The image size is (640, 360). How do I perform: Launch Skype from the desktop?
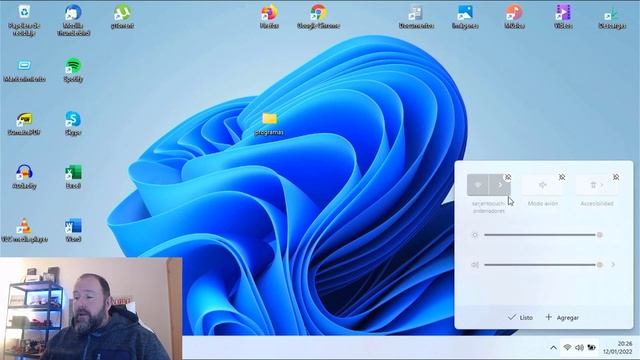(x=73, y=124)
